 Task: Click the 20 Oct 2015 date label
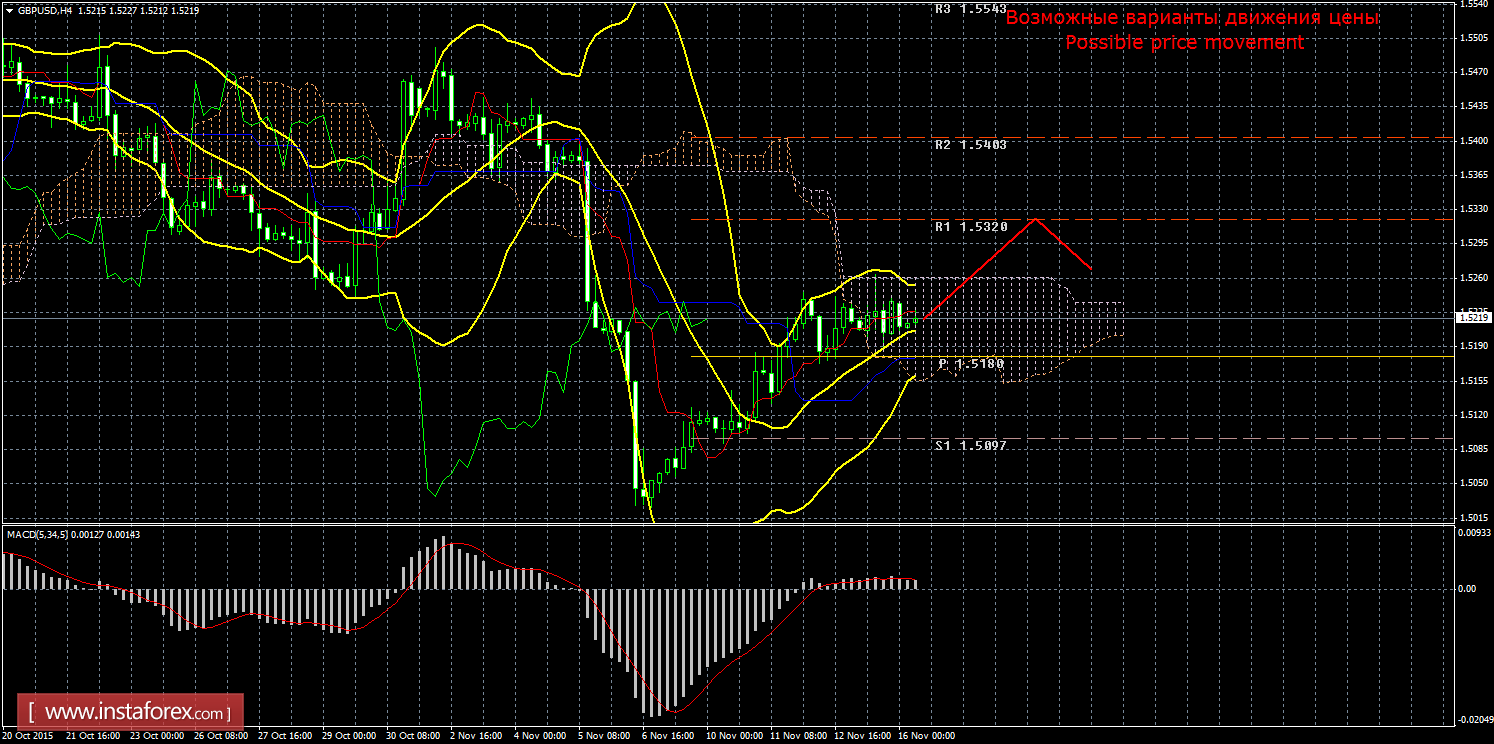[x=28, y=735]
